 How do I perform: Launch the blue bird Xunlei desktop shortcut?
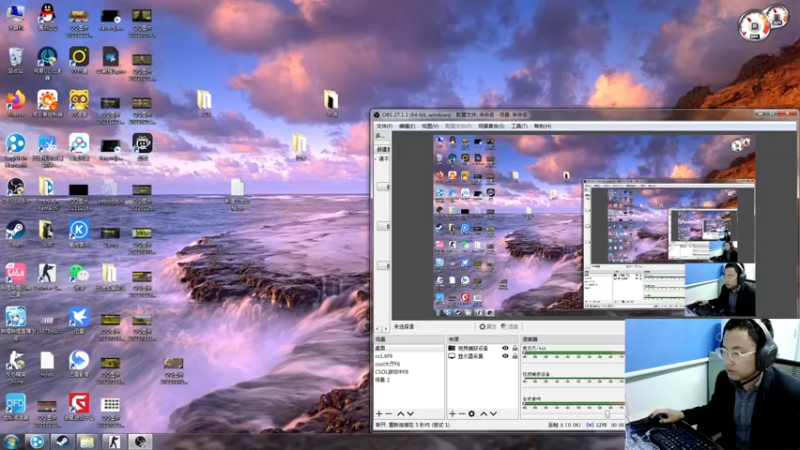point(79,319)
